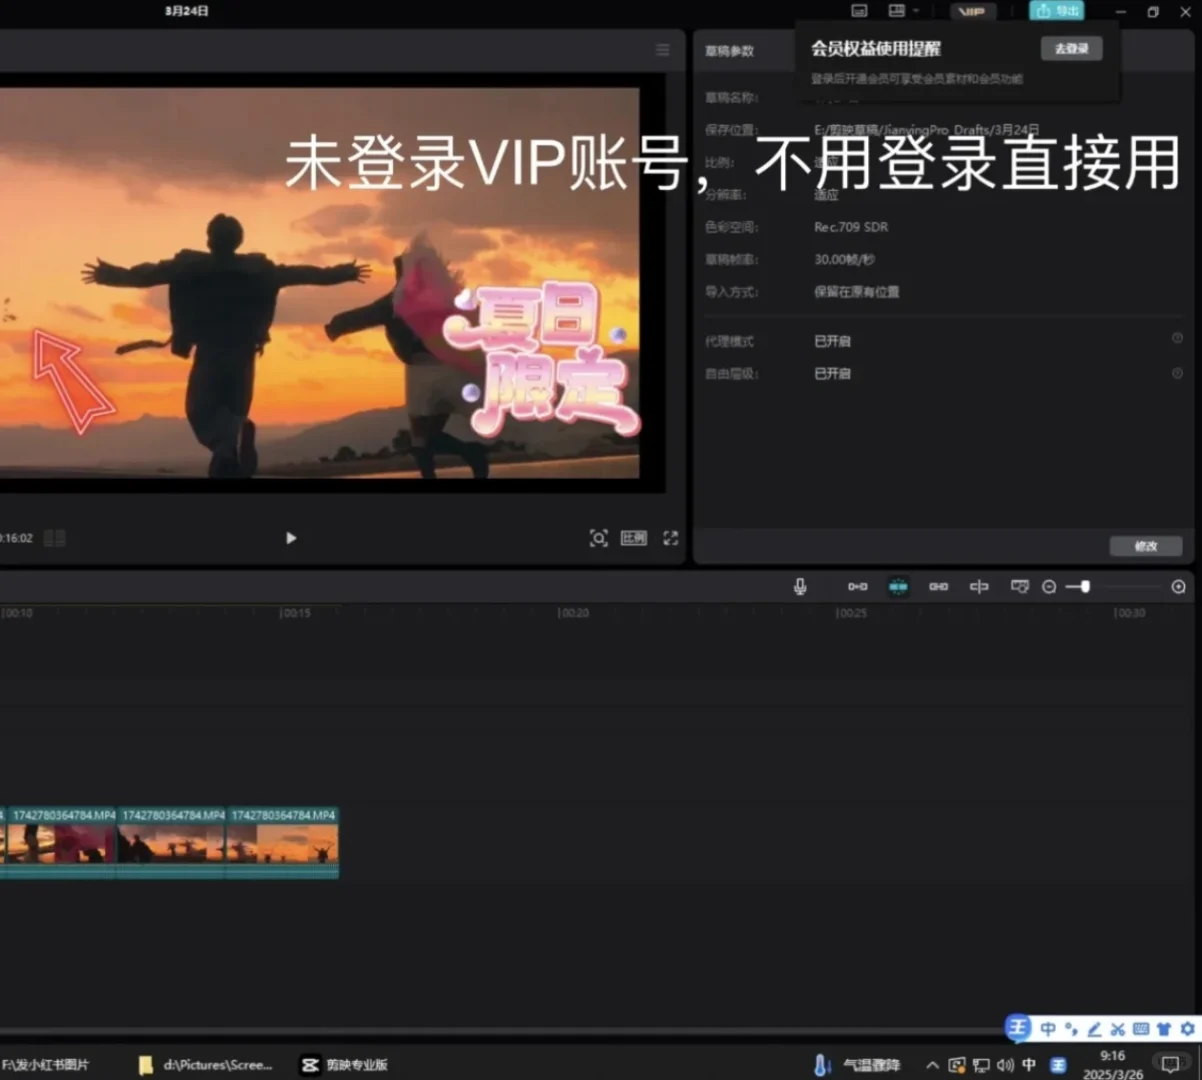1202x1080 pixels.
Task: Click the 去登录 button in the reminder popup
Action: (x=1070, y=48)
